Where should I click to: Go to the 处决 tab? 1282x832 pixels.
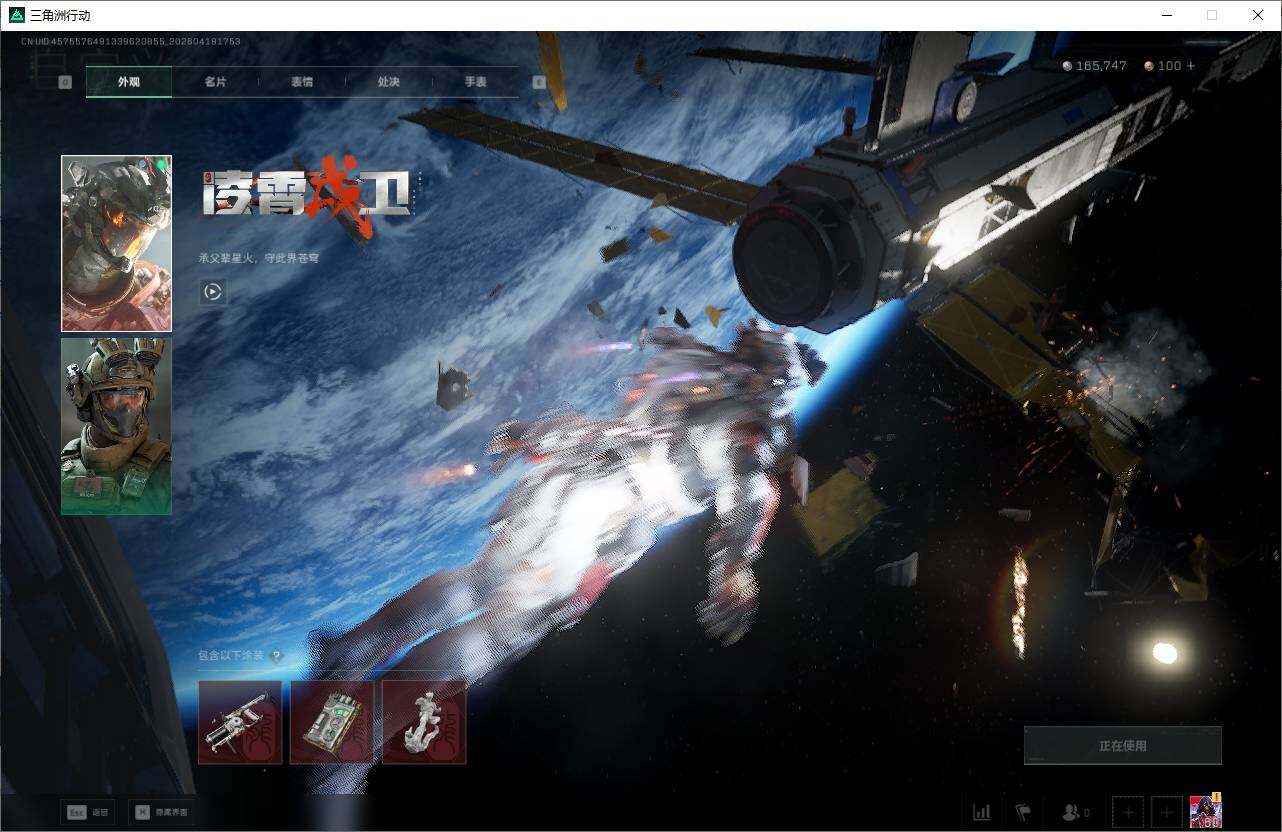pos(389,82)
